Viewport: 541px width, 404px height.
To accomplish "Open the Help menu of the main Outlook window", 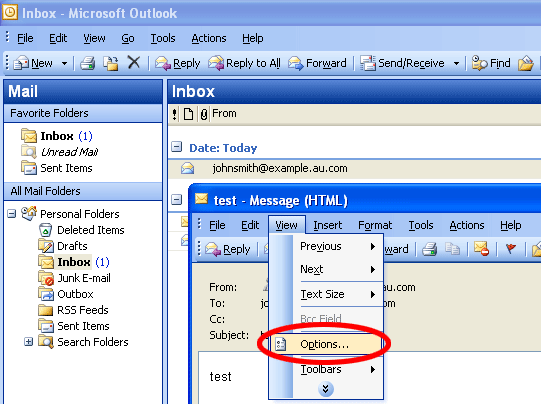I will (x=253, y=38).
